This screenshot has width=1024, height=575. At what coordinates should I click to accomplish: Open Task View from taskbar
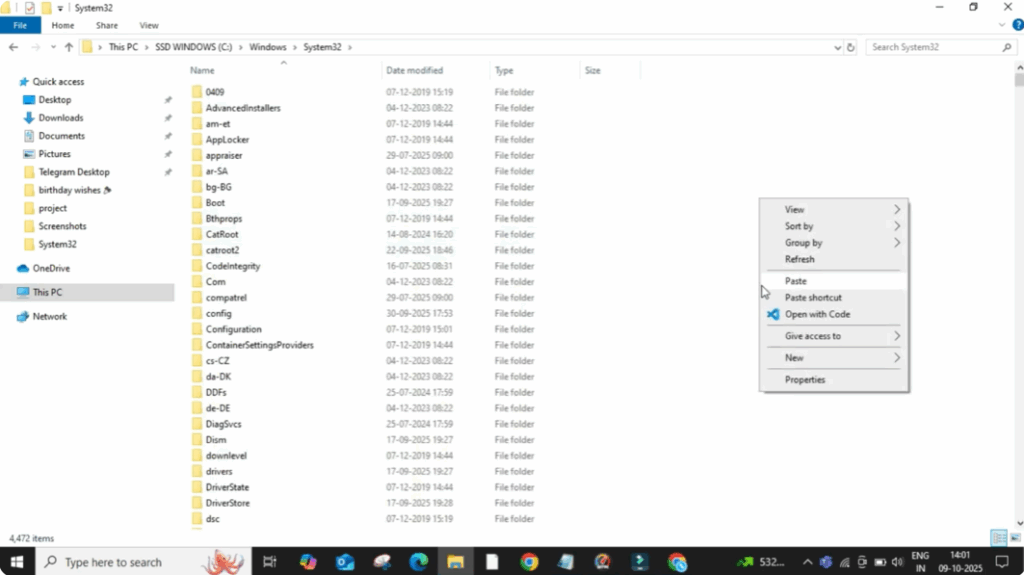coord(270,562)
